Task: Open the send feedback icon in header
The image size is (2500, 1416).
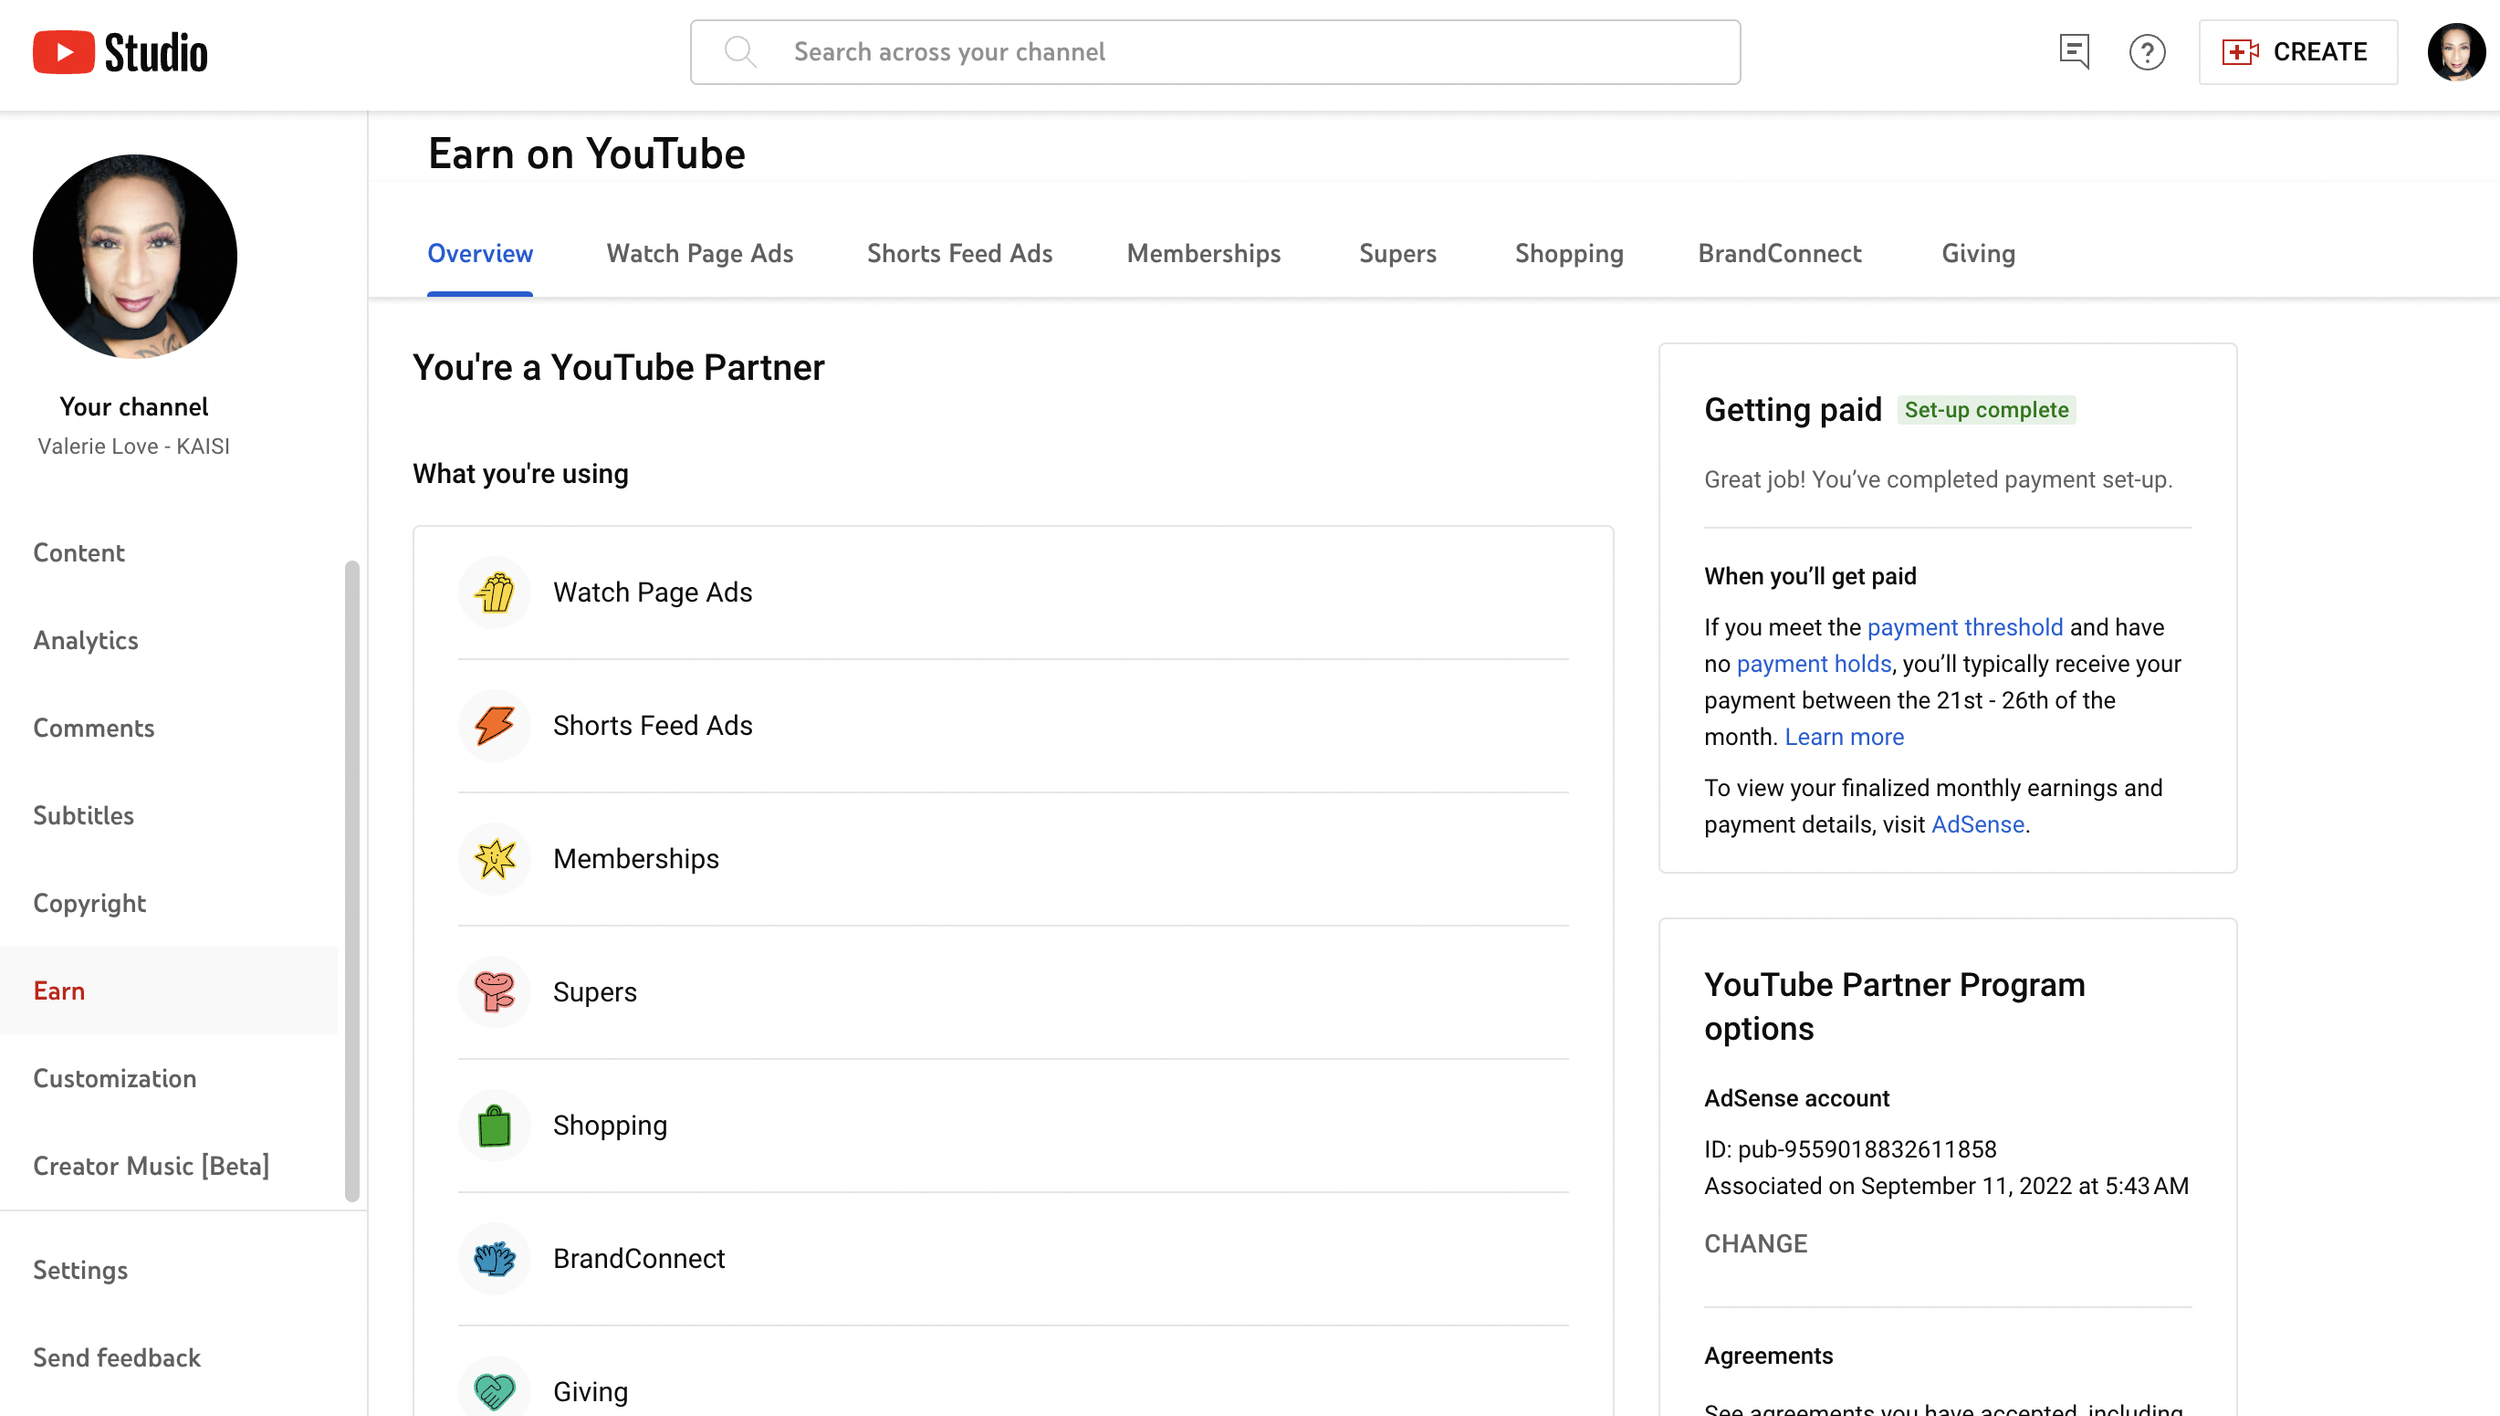Action: click(2074, 52)
